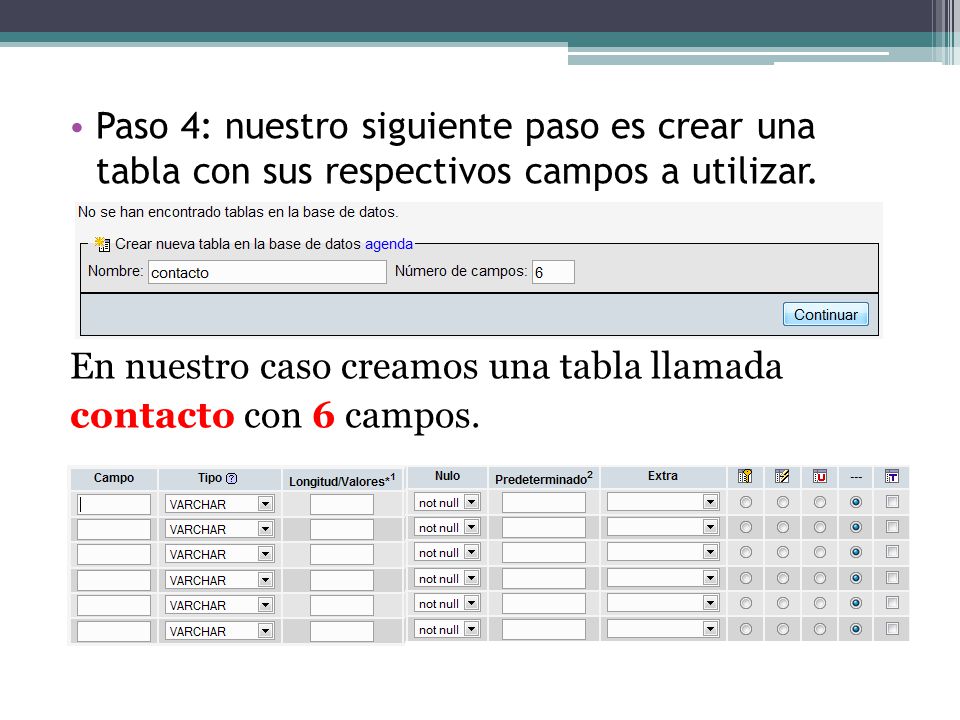The height and width of the screenshot is (720, 960).
Task: Tick the fulltext checkbox in last row
Action: pos(893,629)
